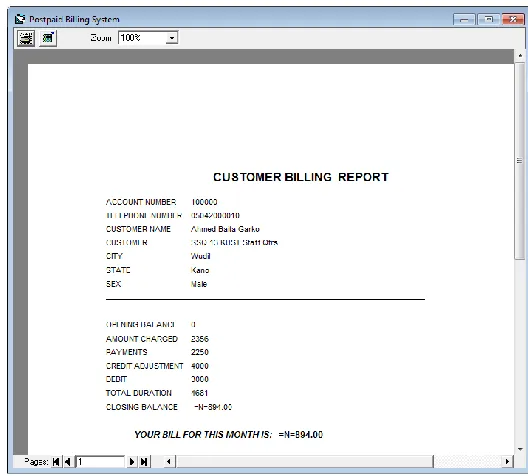Click YOUR BILL FOR THIS MONTH IS text
528x476 pixels.
(203, 435)
